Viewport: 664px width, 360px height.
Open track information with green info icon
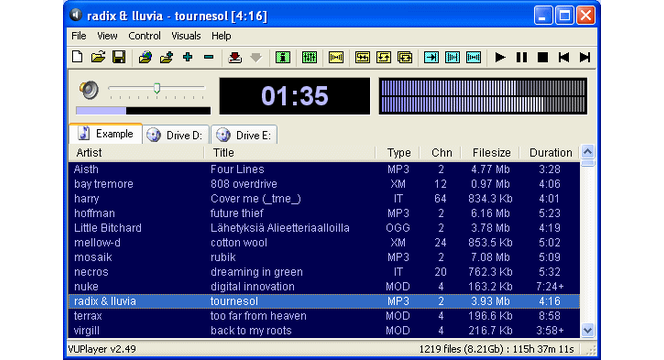click(x=282, y=57)
